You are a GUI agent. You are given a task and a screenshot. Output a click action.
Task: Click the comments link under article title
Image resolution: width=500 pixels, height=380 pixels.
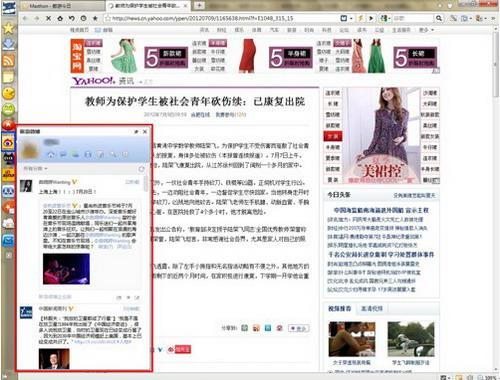point(231,115)
